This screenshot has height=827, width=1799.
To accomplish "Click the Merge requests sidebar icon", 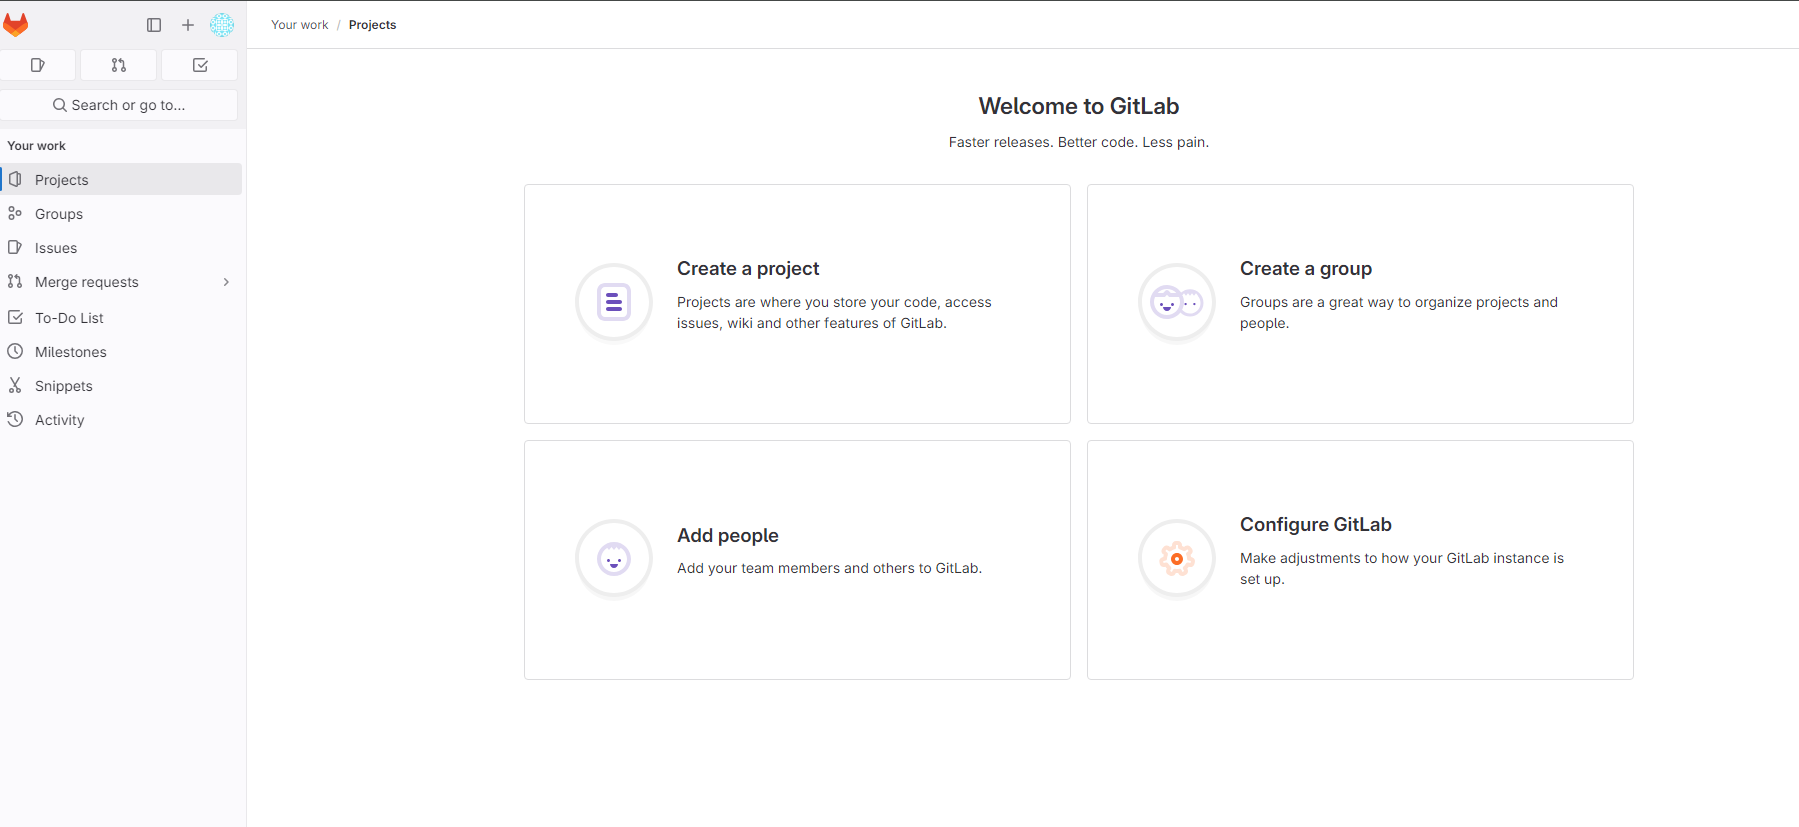I will 15,281.
